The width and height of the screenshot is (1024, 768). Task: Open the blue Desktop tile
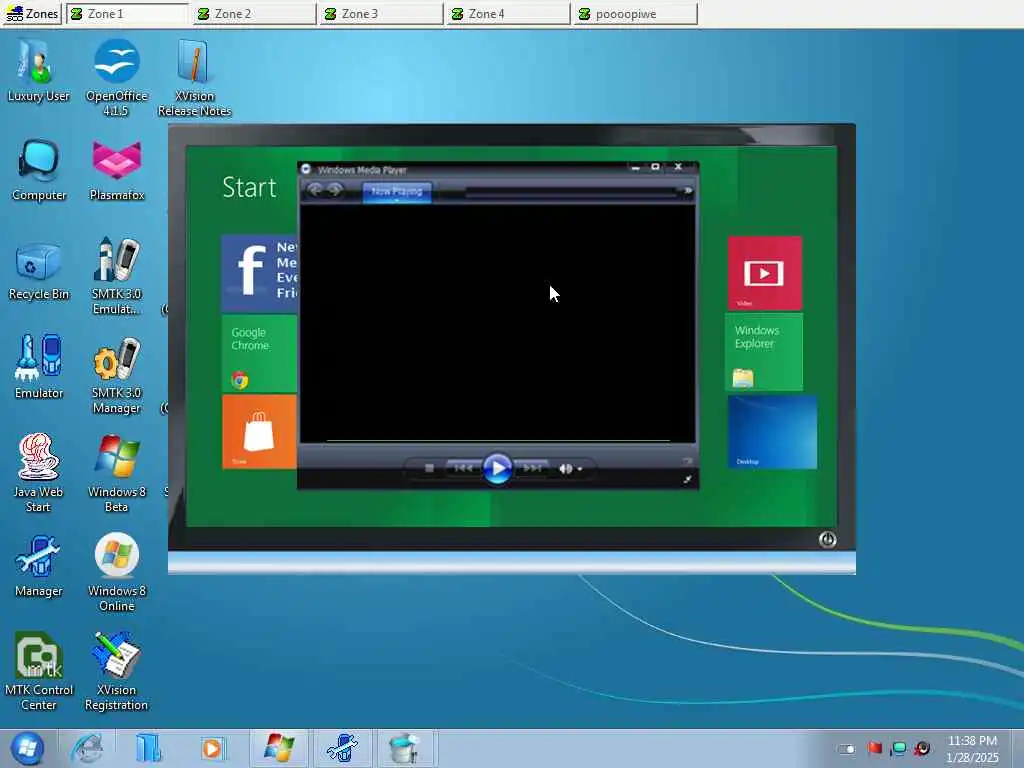[772, 432]
